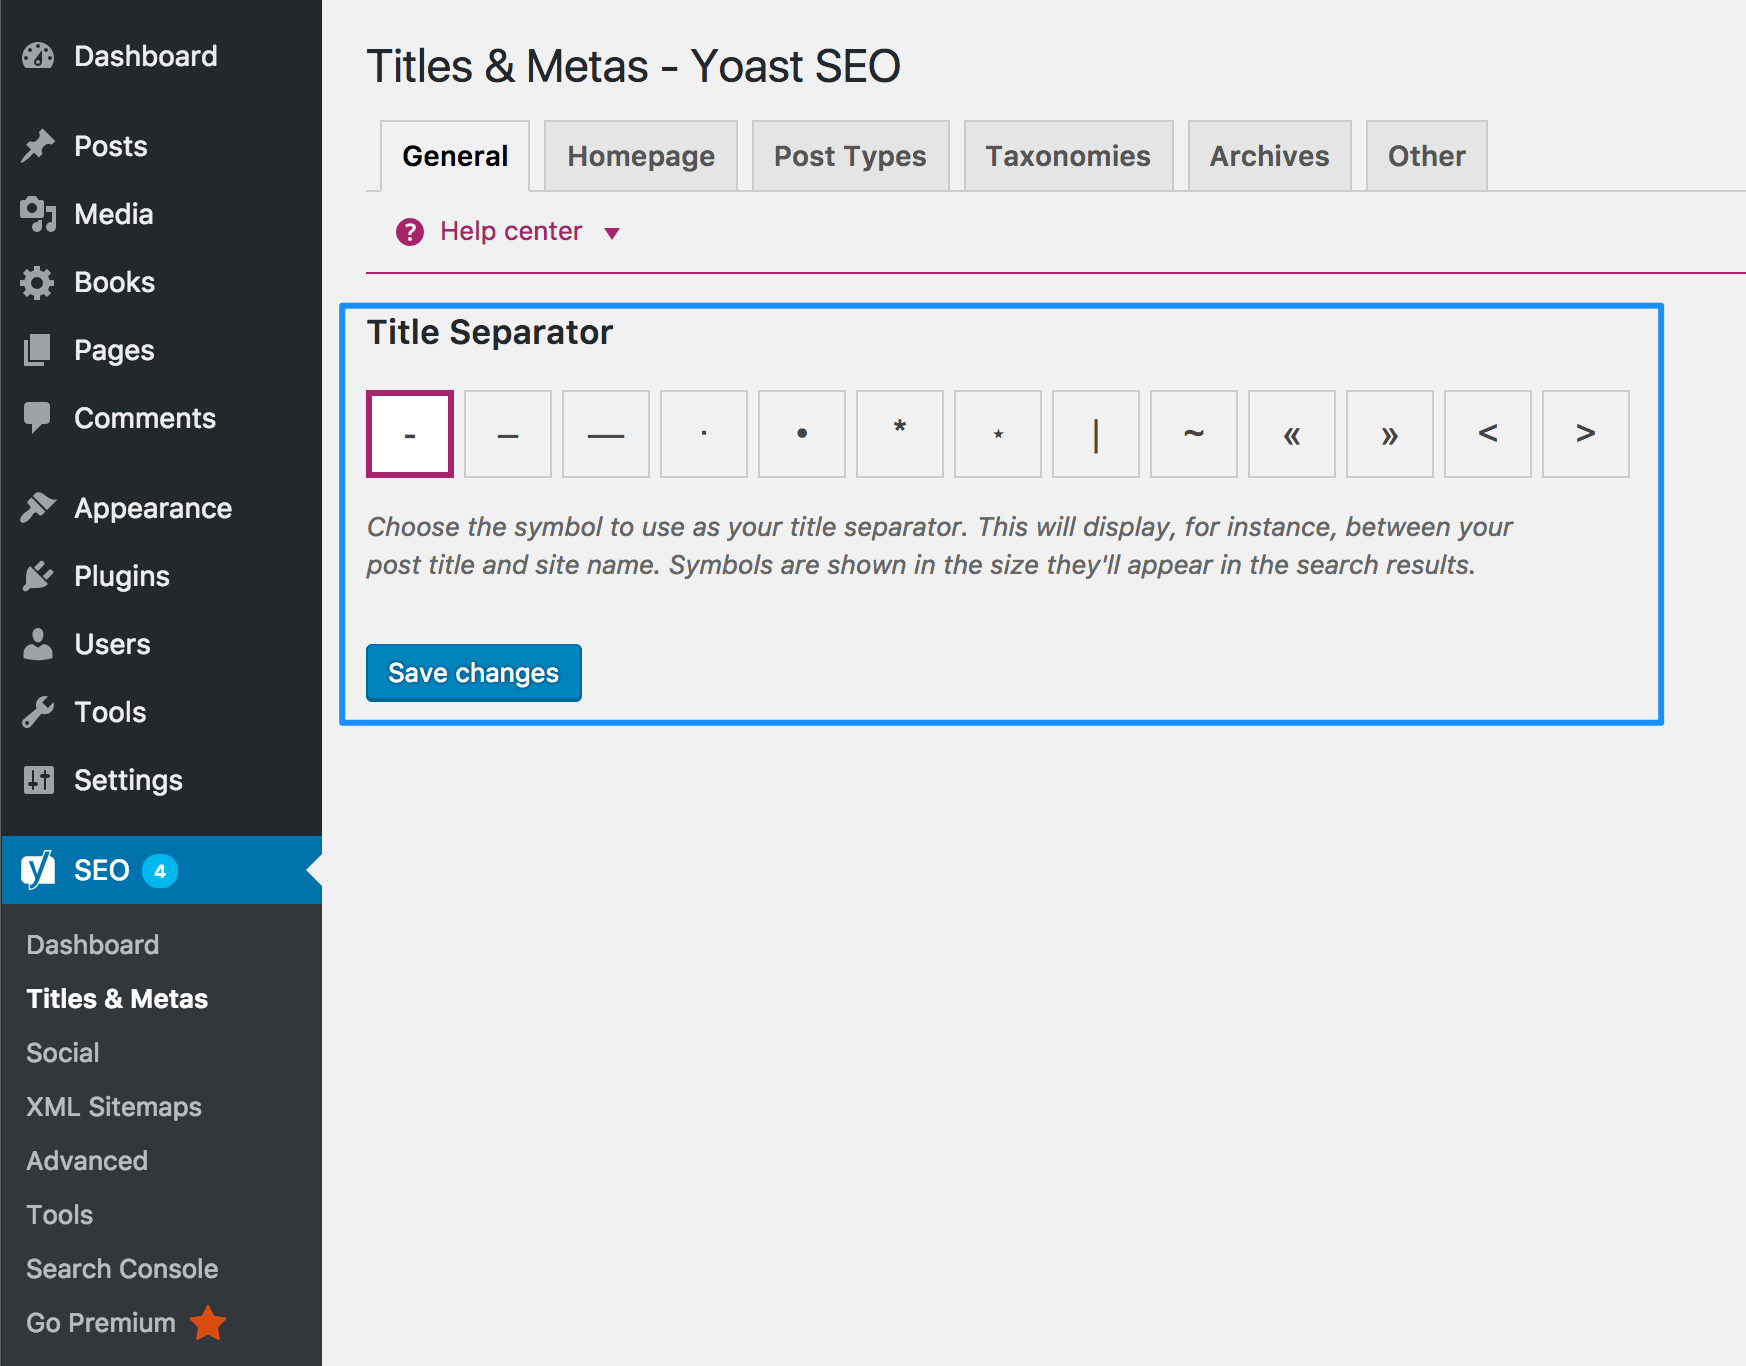Select the less-than sign separator
This screenshot has width=1746, height=1366.
coord(1488,434)
